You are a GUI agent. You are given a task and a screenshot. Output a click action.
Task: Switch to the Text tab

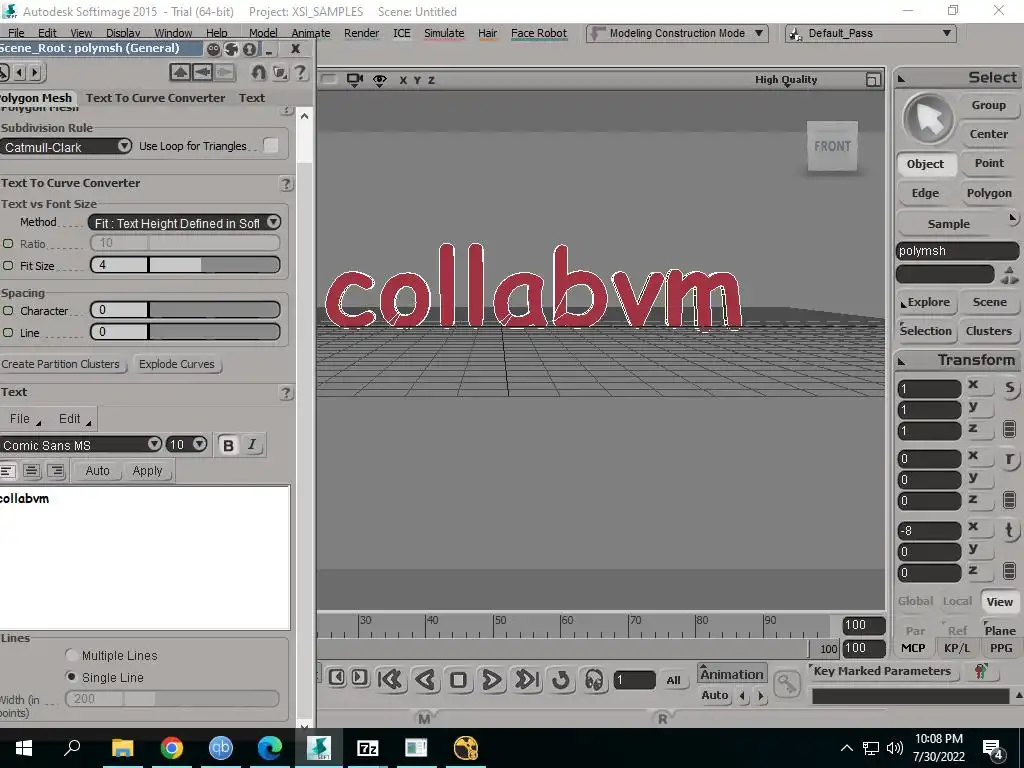pyautogui.click(x=251, y=98)
